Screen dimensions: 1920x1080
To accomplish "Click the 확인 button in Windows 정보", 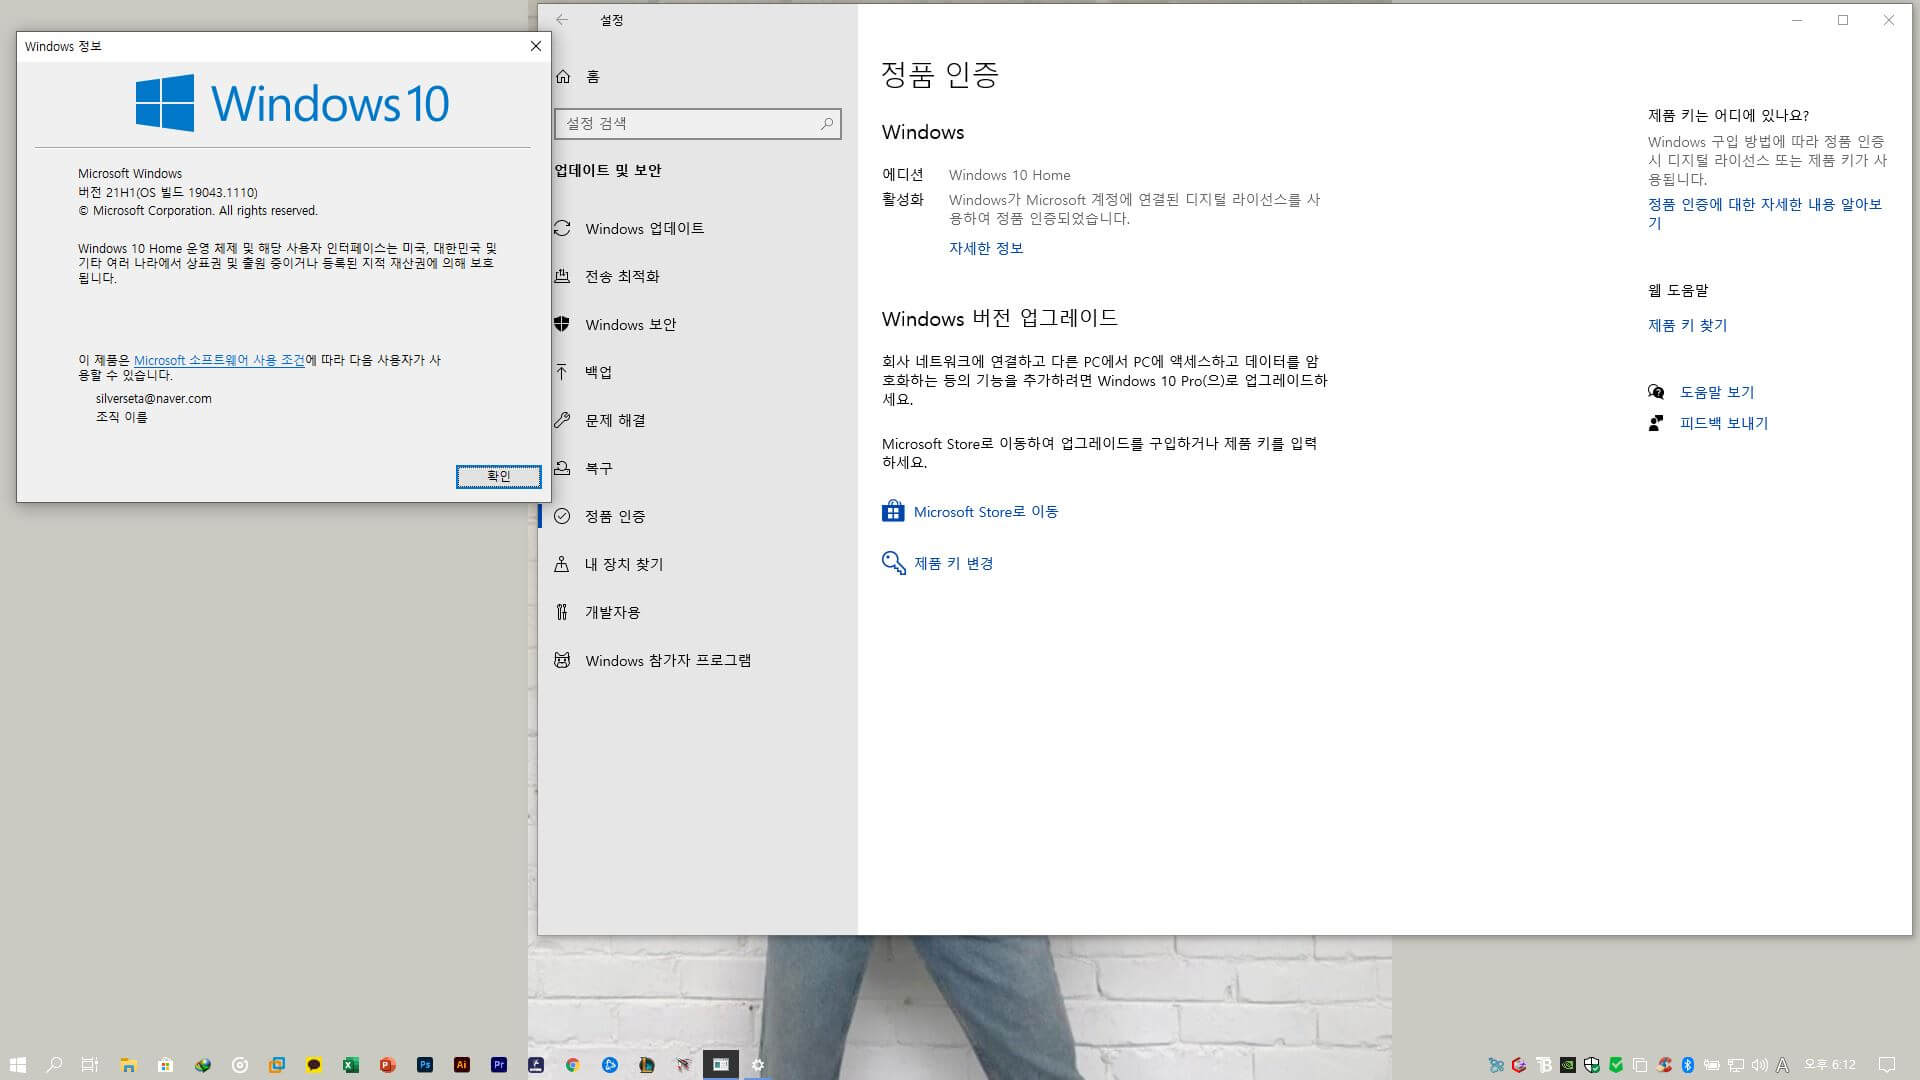I will pos(498,477).
